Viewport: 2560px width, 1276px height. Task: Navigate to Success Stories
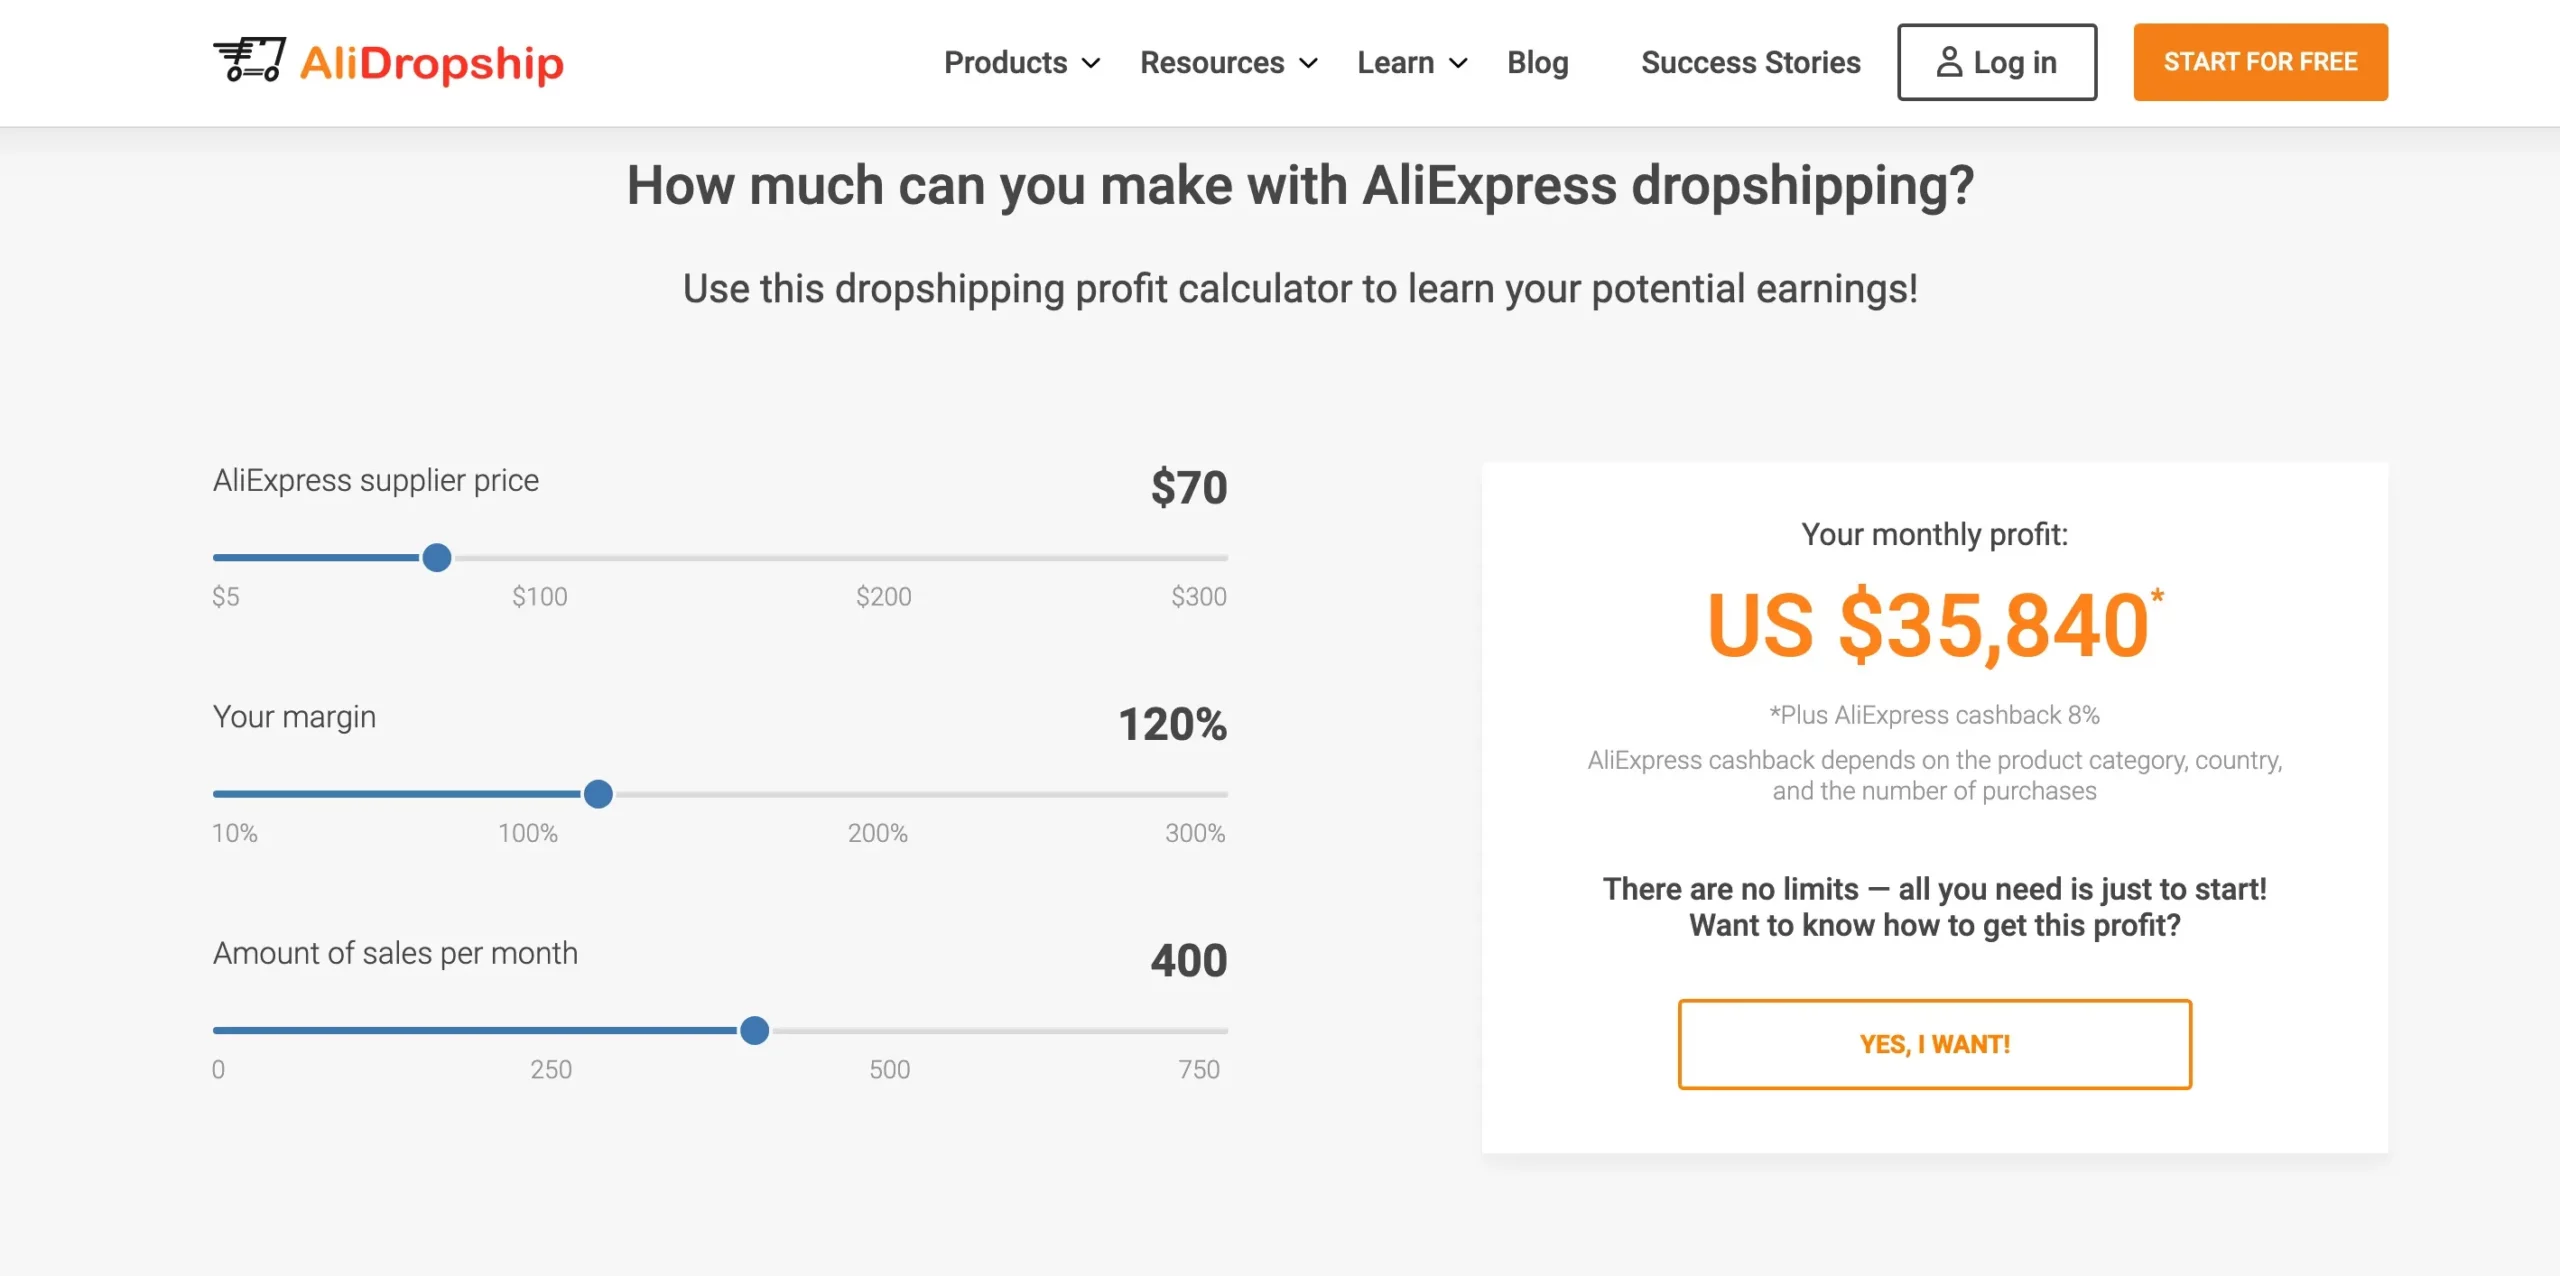click(x=1750, y=62)
